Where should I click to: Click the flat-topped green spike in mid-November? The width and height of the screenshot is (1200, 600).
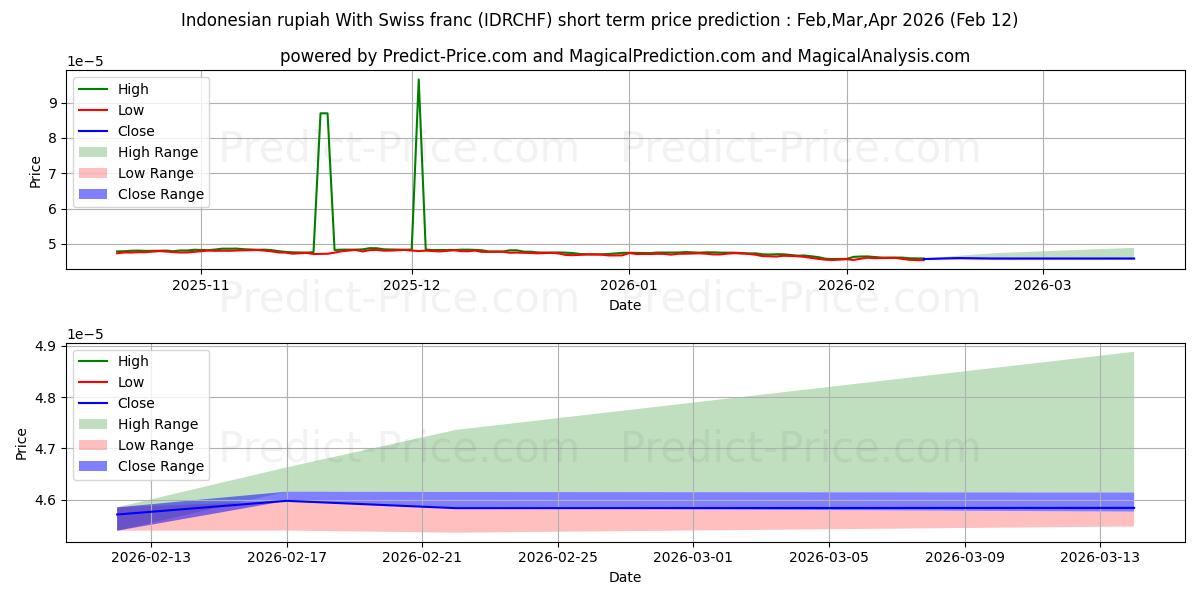click(323, 114)
